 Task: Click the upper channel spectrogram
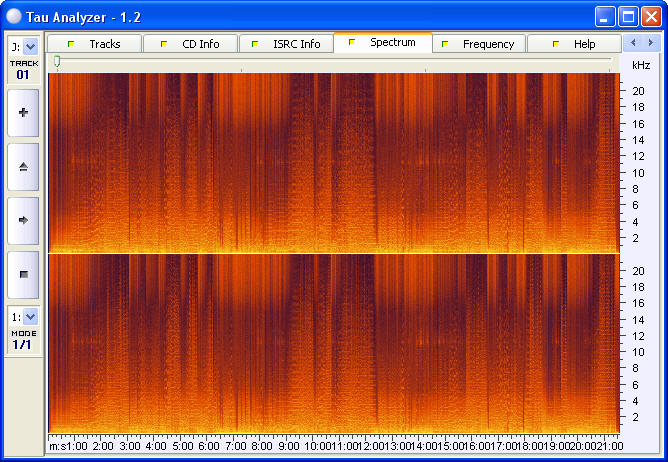[333, 162]
